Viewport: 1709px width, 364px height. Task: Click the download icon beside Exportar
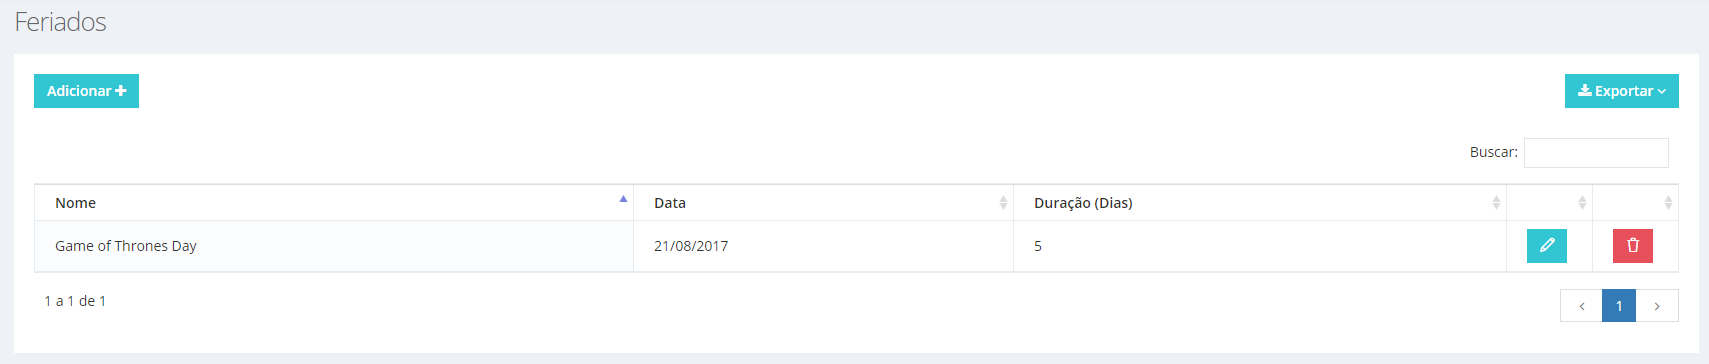(x=1585, y=90)
